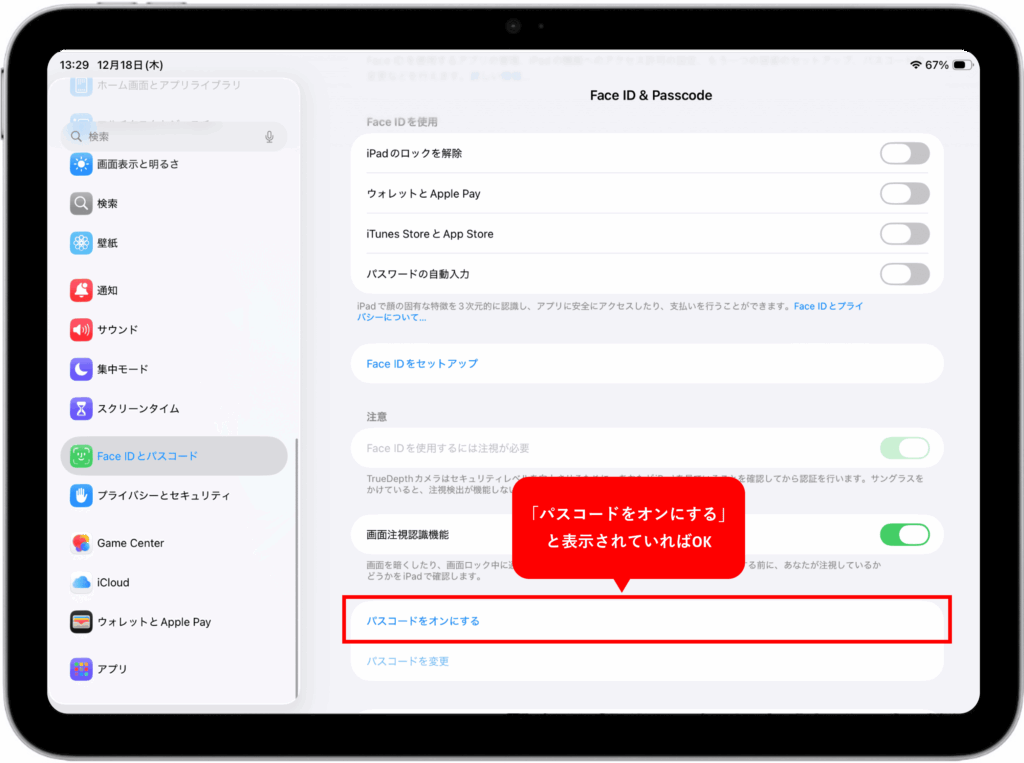Image resolution: width=1024 pixels, height=763 pixels.
Task: Open Focus mode moon icon
Action: click(x=81, y=370)
